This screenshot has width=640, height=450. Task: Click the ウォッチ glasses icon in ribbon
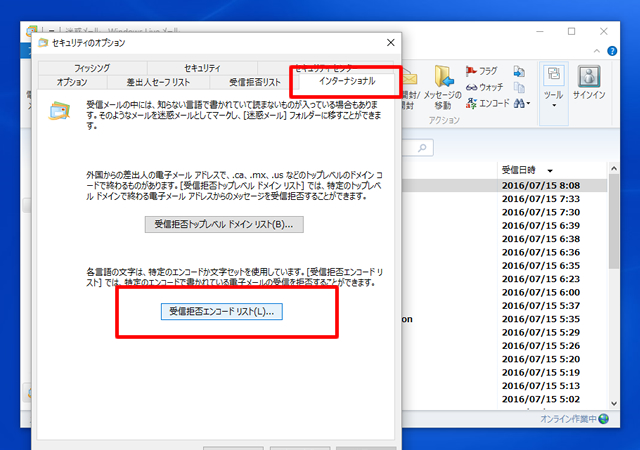tap(471, 87)
